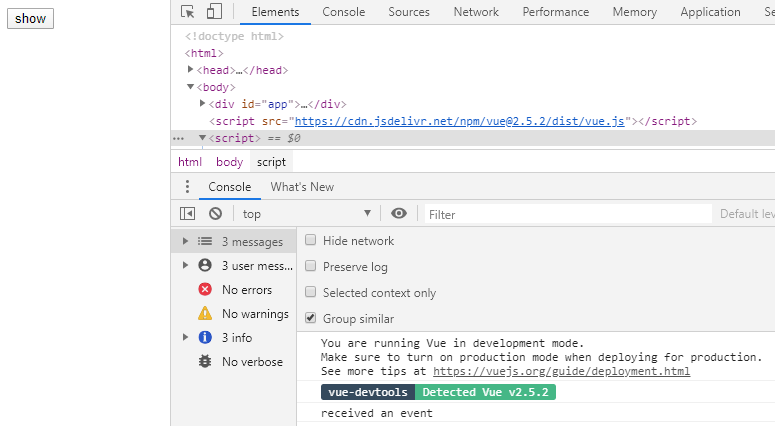
Task: Hide the console sidebar
Action: pyautogui.click(x=187, y=213)
